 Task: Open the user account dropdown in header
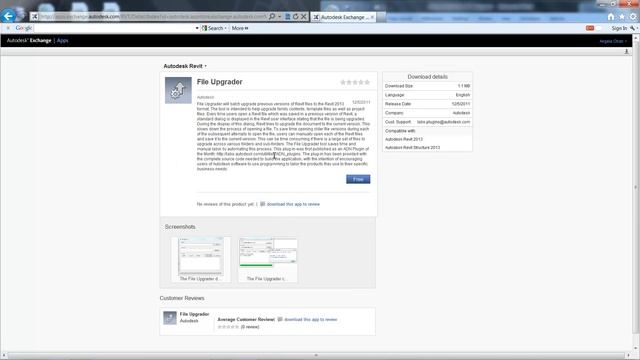point(613,41)
